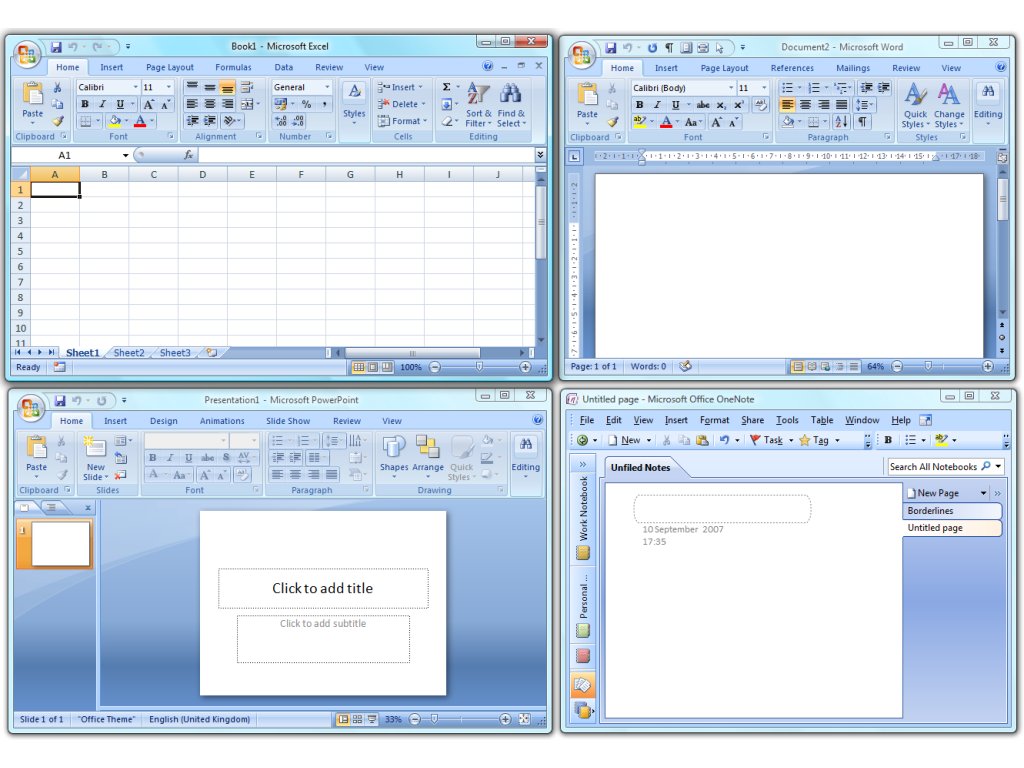The height and width of the screenshot is (768, 1024).
Task: Switch to the Sheet2 tab in Excel
Action: 129,353
